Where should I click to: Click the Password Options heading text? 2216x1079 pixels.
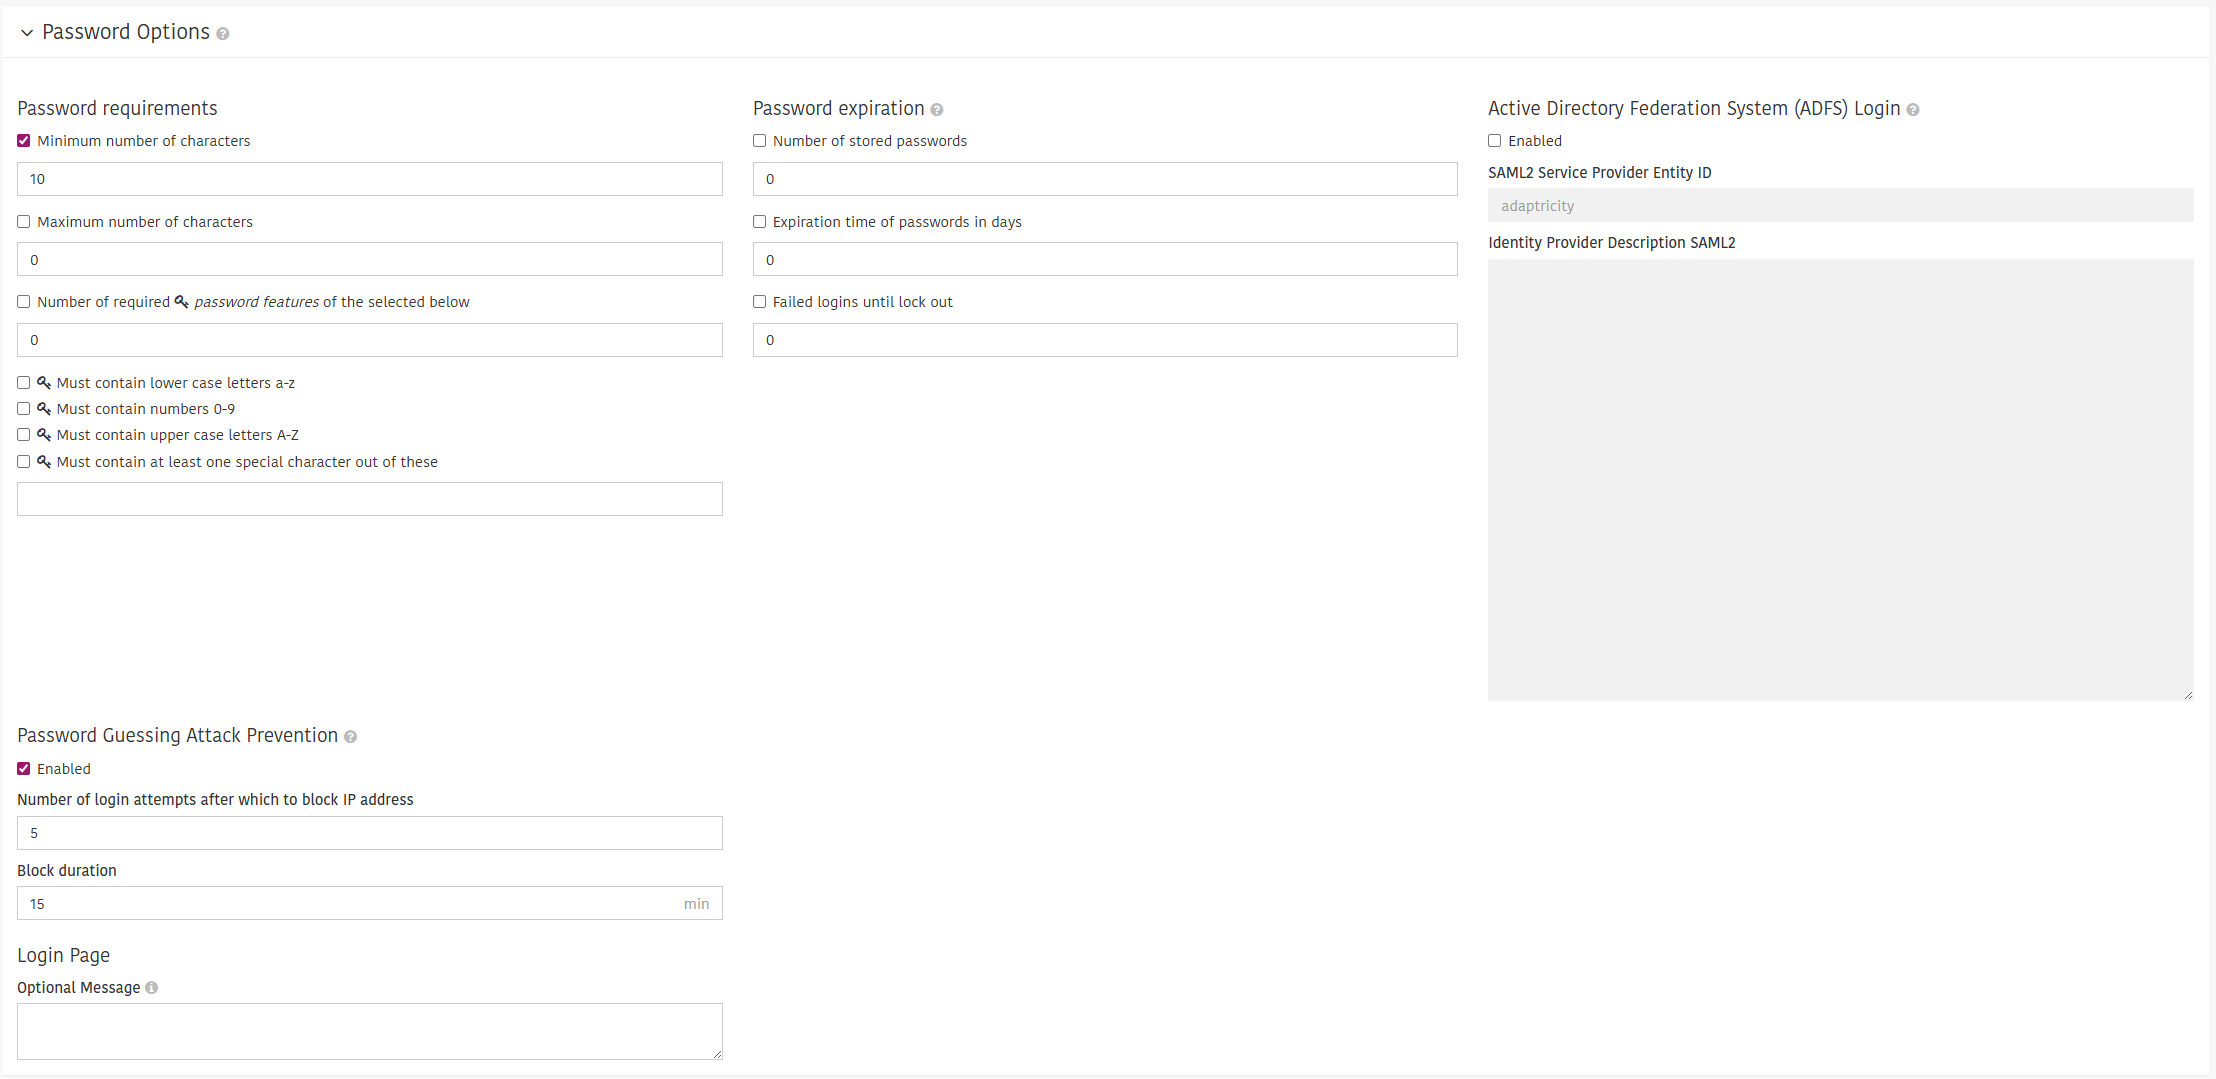tap(126, 32)
